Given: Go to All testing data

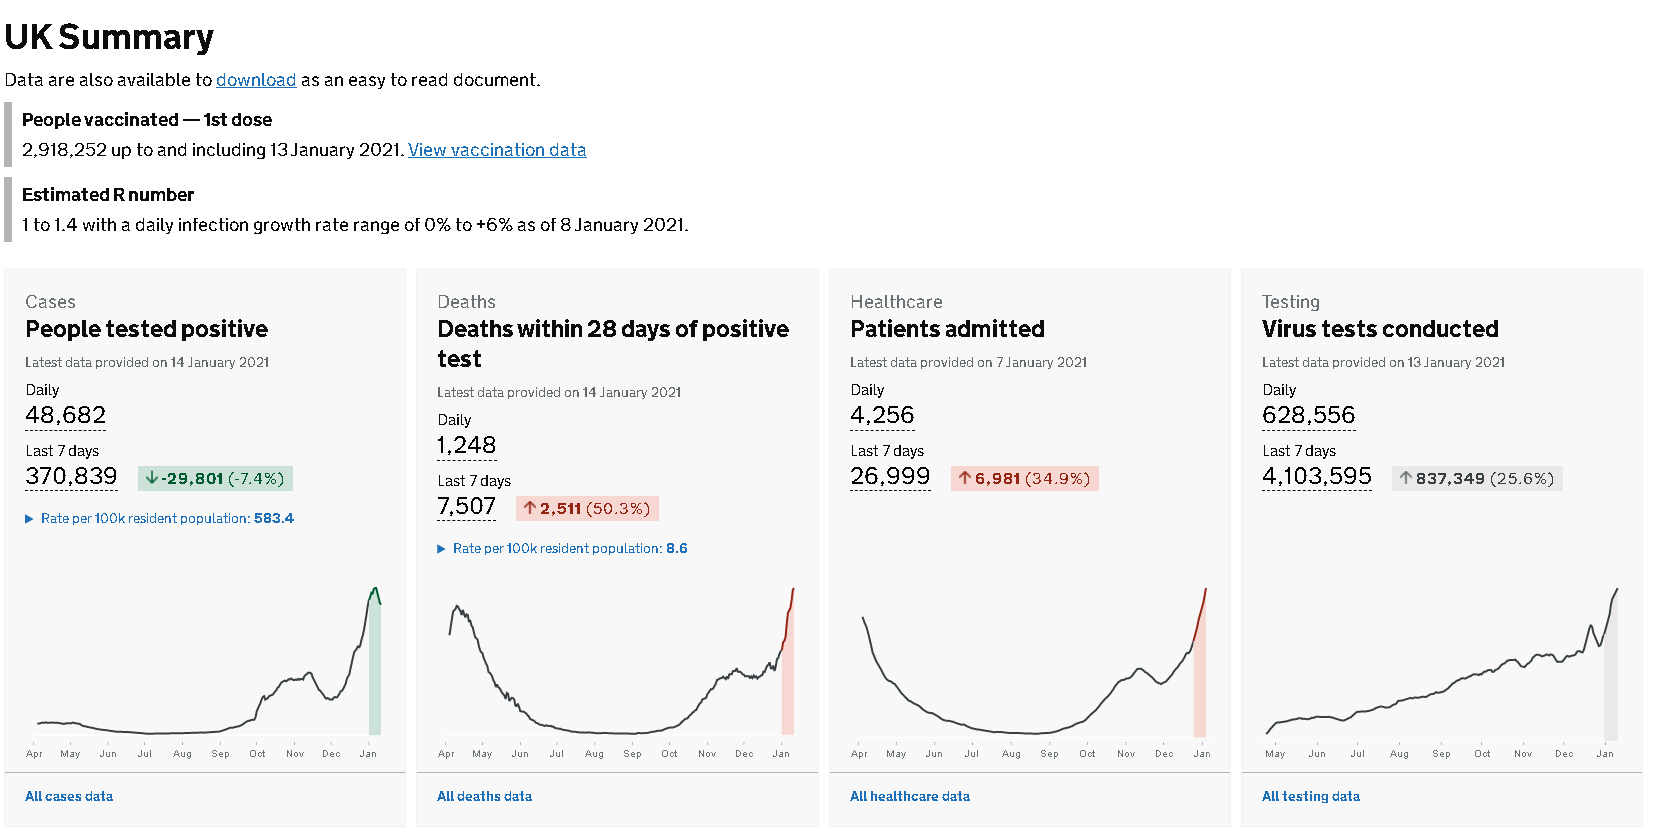Looking at the screenshot, I should pyautogui.click(x=1311, y=796).
